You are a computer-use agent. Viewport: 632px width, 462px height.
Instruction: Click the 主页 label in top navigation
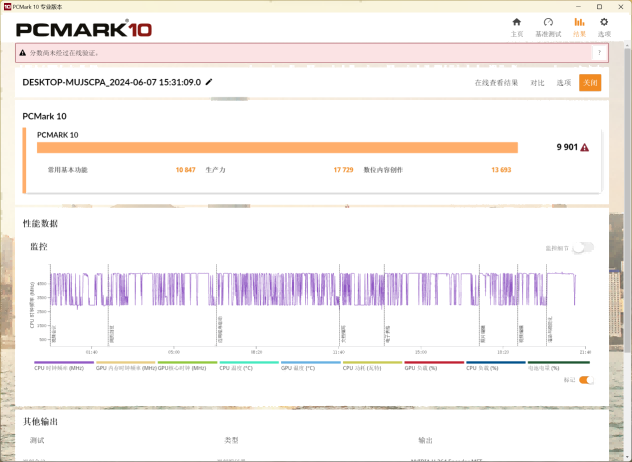point(517,34)
